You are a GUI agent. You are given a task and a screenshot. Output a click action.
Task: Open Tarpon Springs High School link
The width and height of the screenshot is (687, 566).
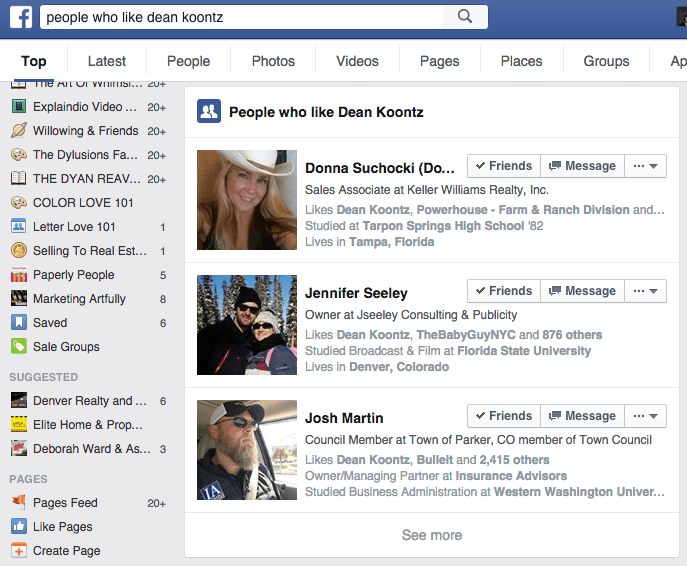coord(443,226)
